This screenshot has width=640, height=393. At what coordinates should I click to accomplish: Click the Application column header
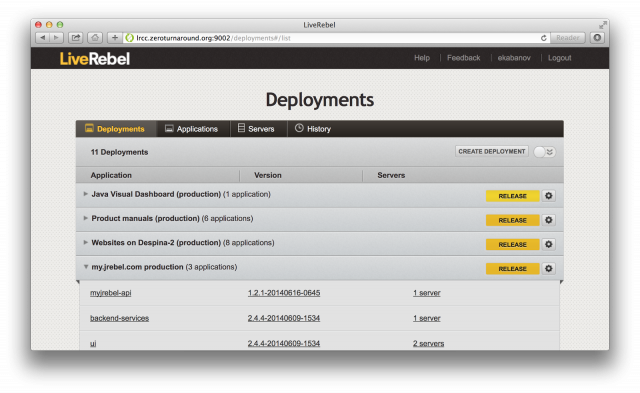(x=111, y=175)
